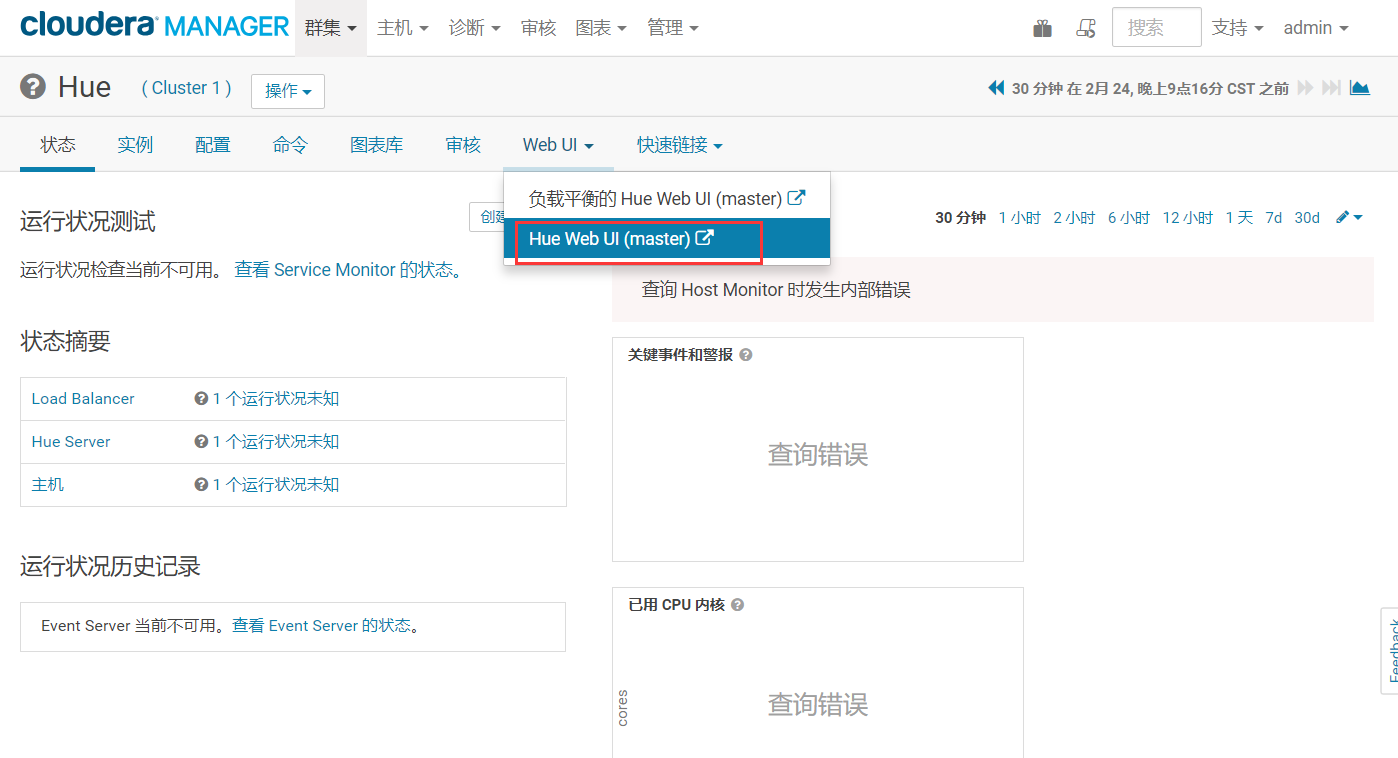Click help icon next to 关键事件和警报
This screenshot has height=758, width=1398.
pos(746,355)
